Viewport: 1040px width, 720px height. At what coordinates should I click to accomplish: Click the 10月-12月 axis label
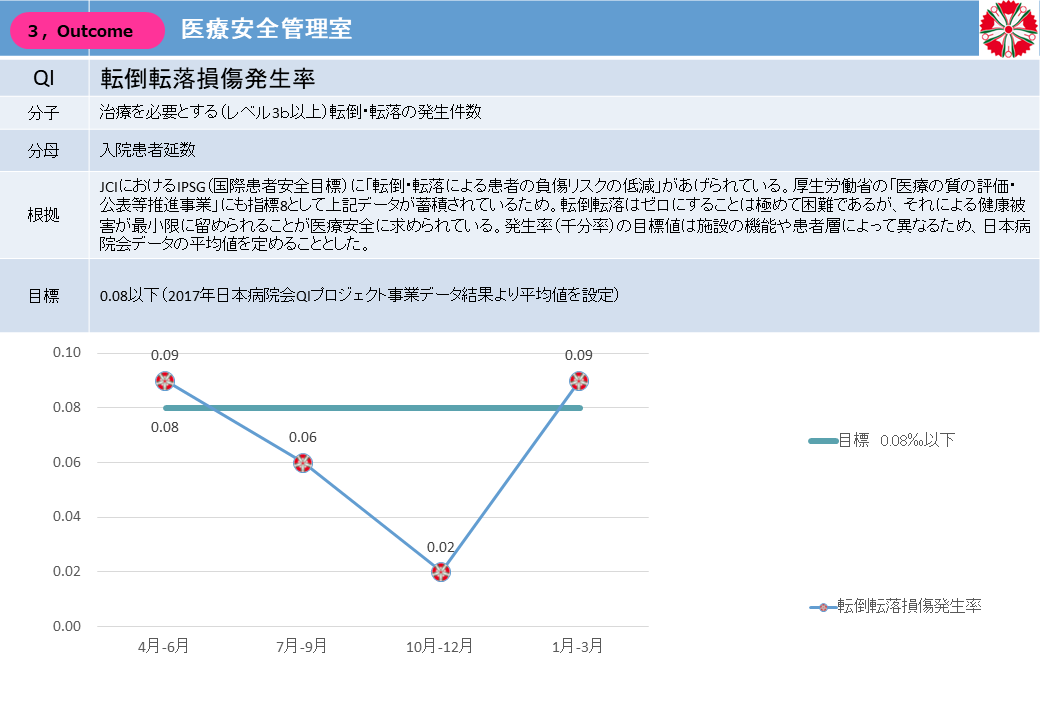point(441,646)
